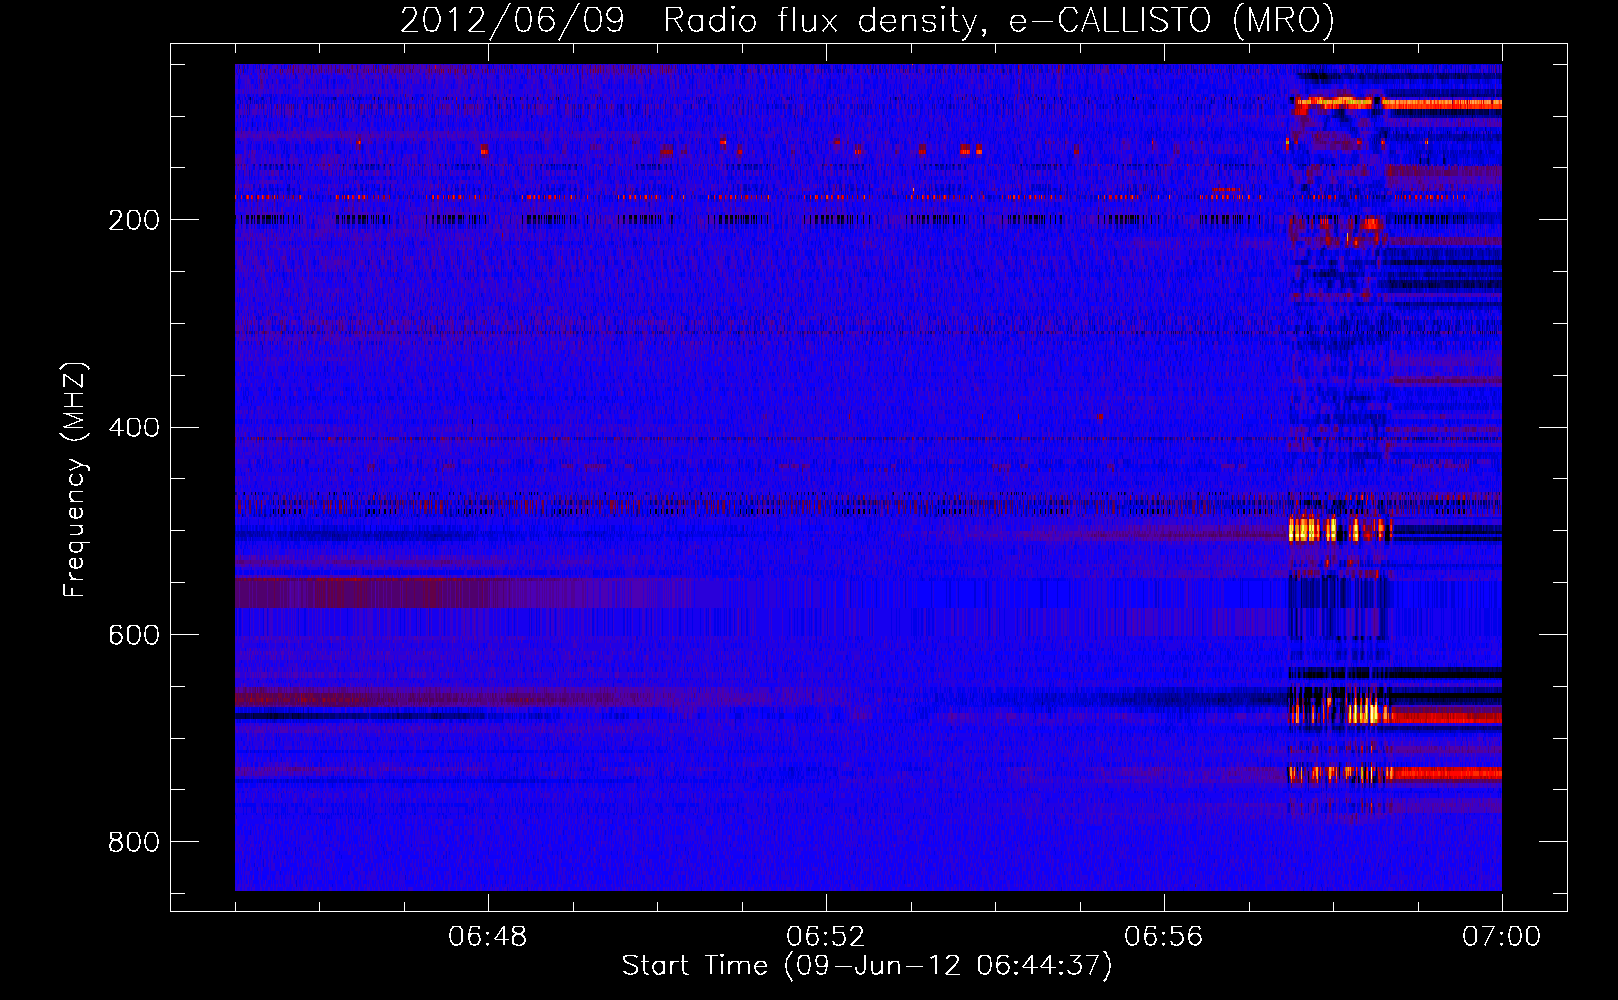Screen dimensions: 1618x1000
Task: Click the 06:48 time tick label
Action: click(488, 936)
